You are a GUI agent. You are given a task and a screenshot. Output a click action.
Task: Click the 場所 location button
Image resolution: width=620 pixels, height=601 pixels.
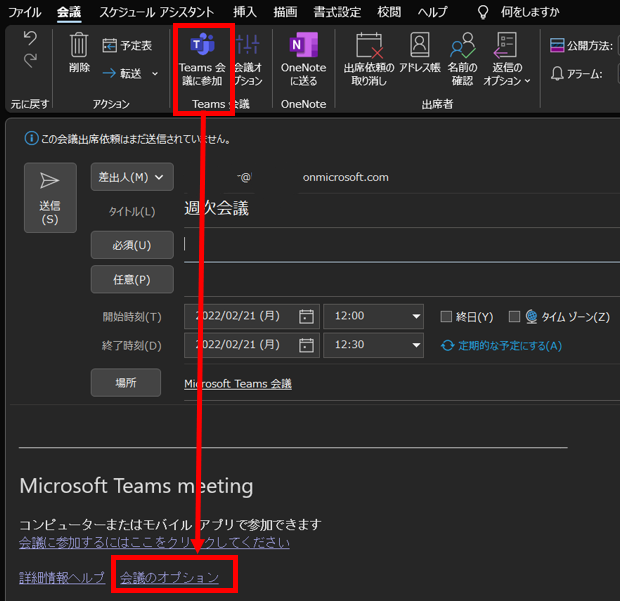point(126,382)
